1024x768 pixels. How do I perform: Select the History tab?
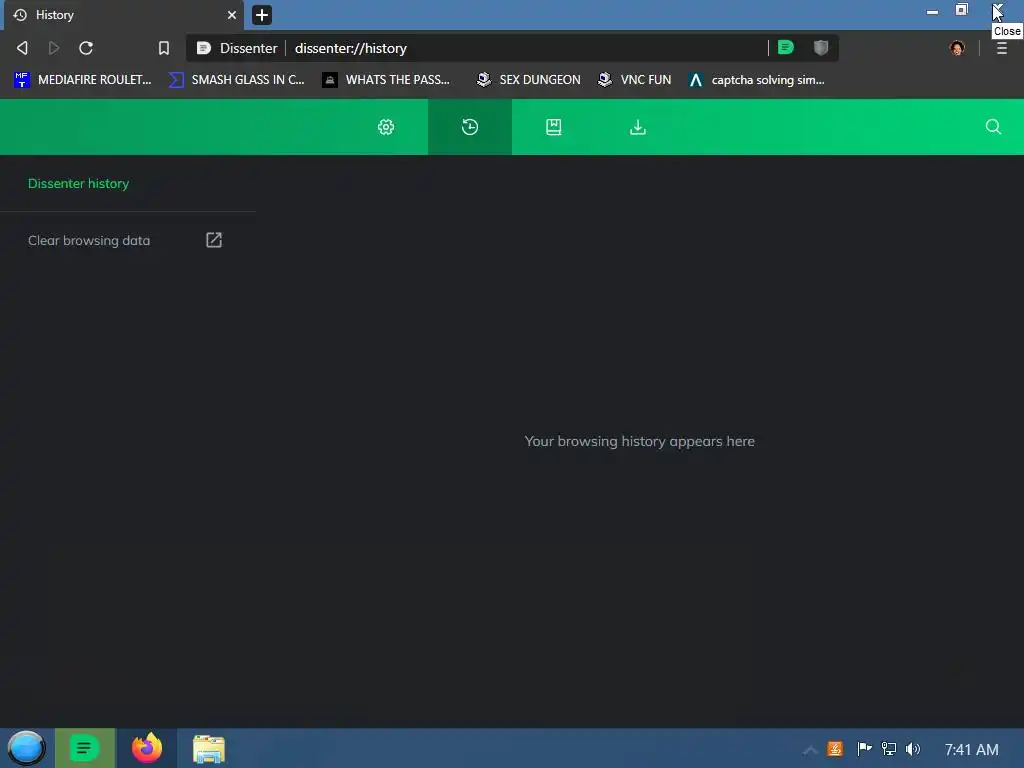[124, 15]
